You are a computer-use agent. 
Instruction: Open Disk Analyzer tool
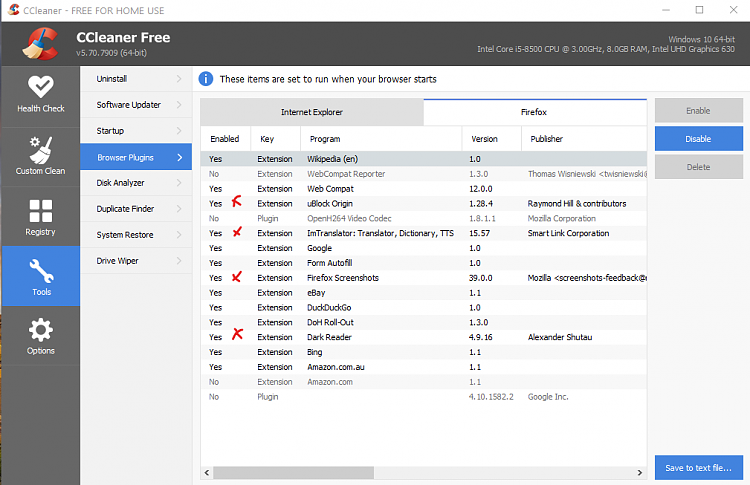point(136,183)
